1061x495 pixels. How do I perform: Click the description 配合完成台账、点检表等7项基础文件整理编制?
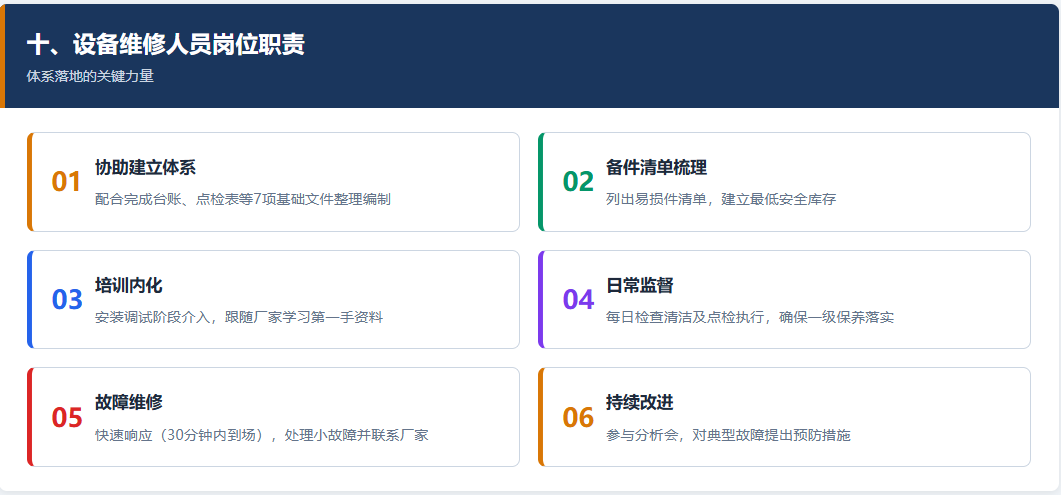click(x=243, y=199)
